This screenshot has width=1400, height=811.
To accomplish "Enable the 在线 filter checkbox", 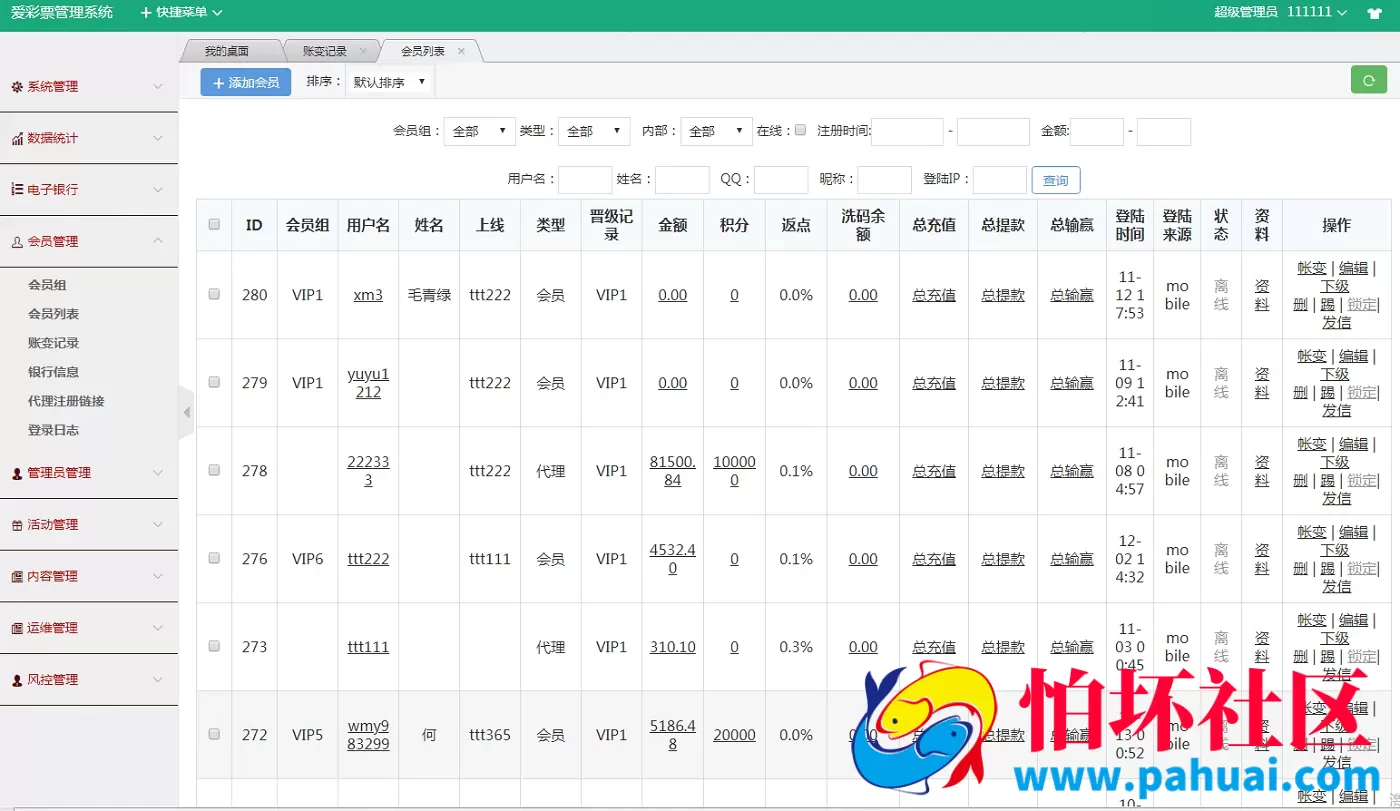I will [x=800, y=130].
